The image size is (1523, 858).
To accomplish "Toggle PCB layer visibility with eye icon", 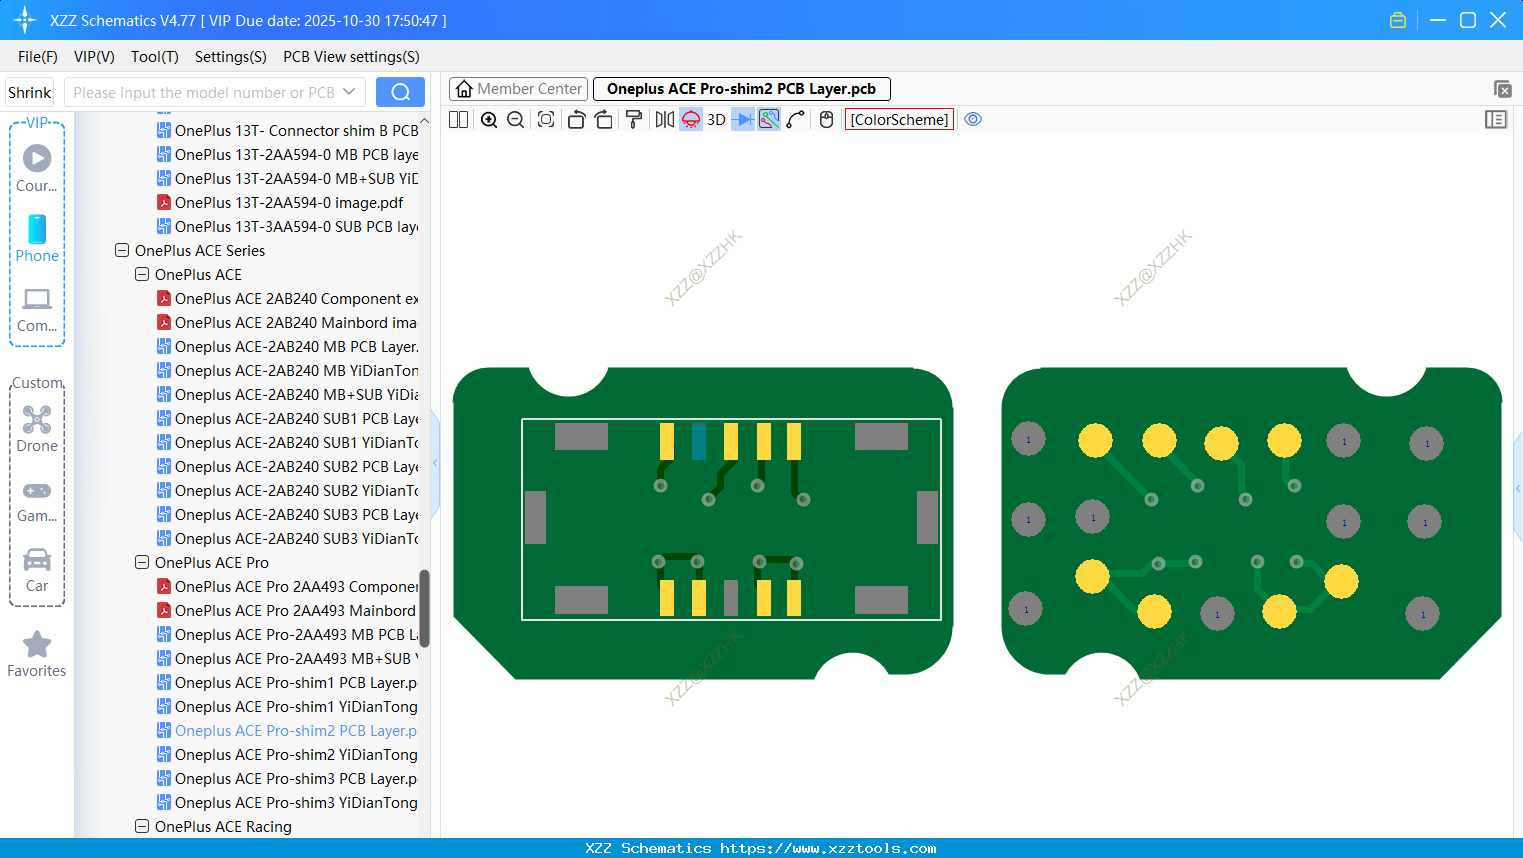I will 973,119.
